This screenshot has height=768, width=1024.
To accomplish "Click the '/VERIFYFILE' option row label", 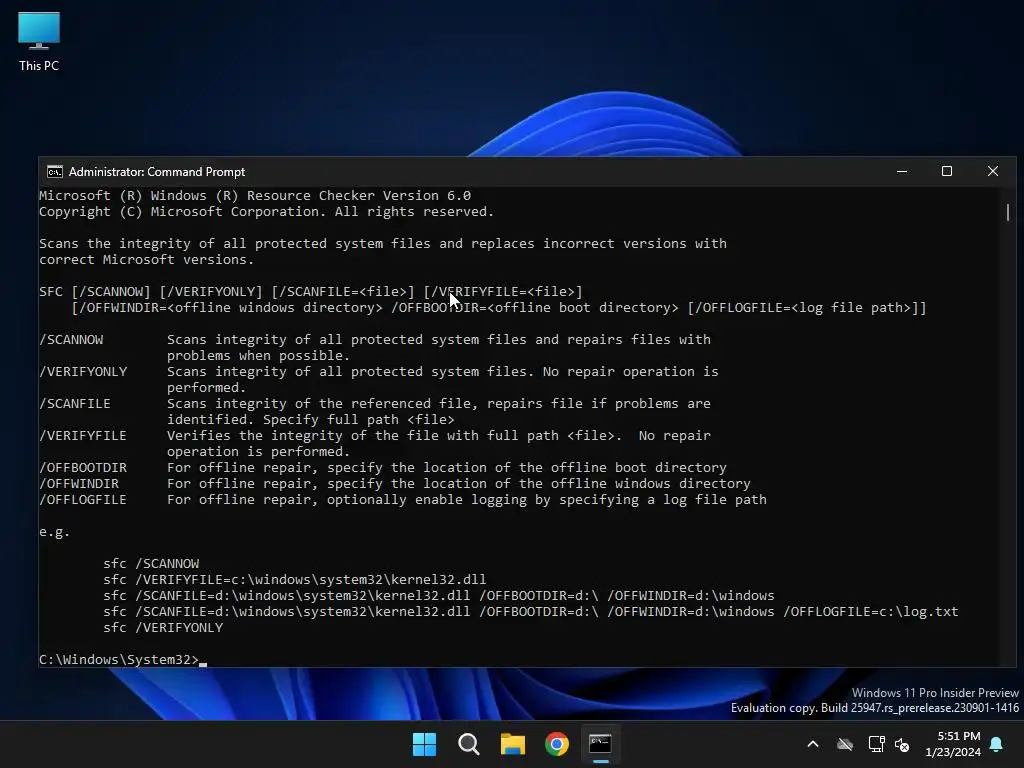I will [83, 436].
